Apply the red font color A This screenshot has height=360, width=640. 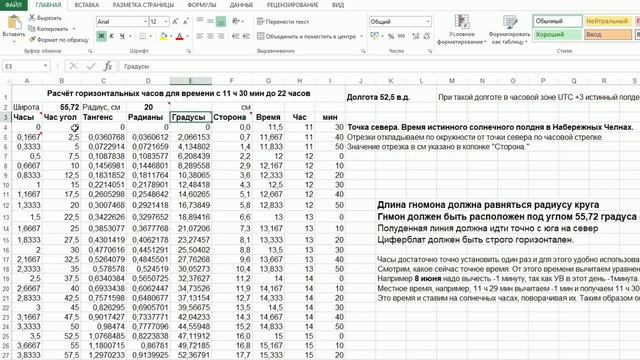coord(180,36)
